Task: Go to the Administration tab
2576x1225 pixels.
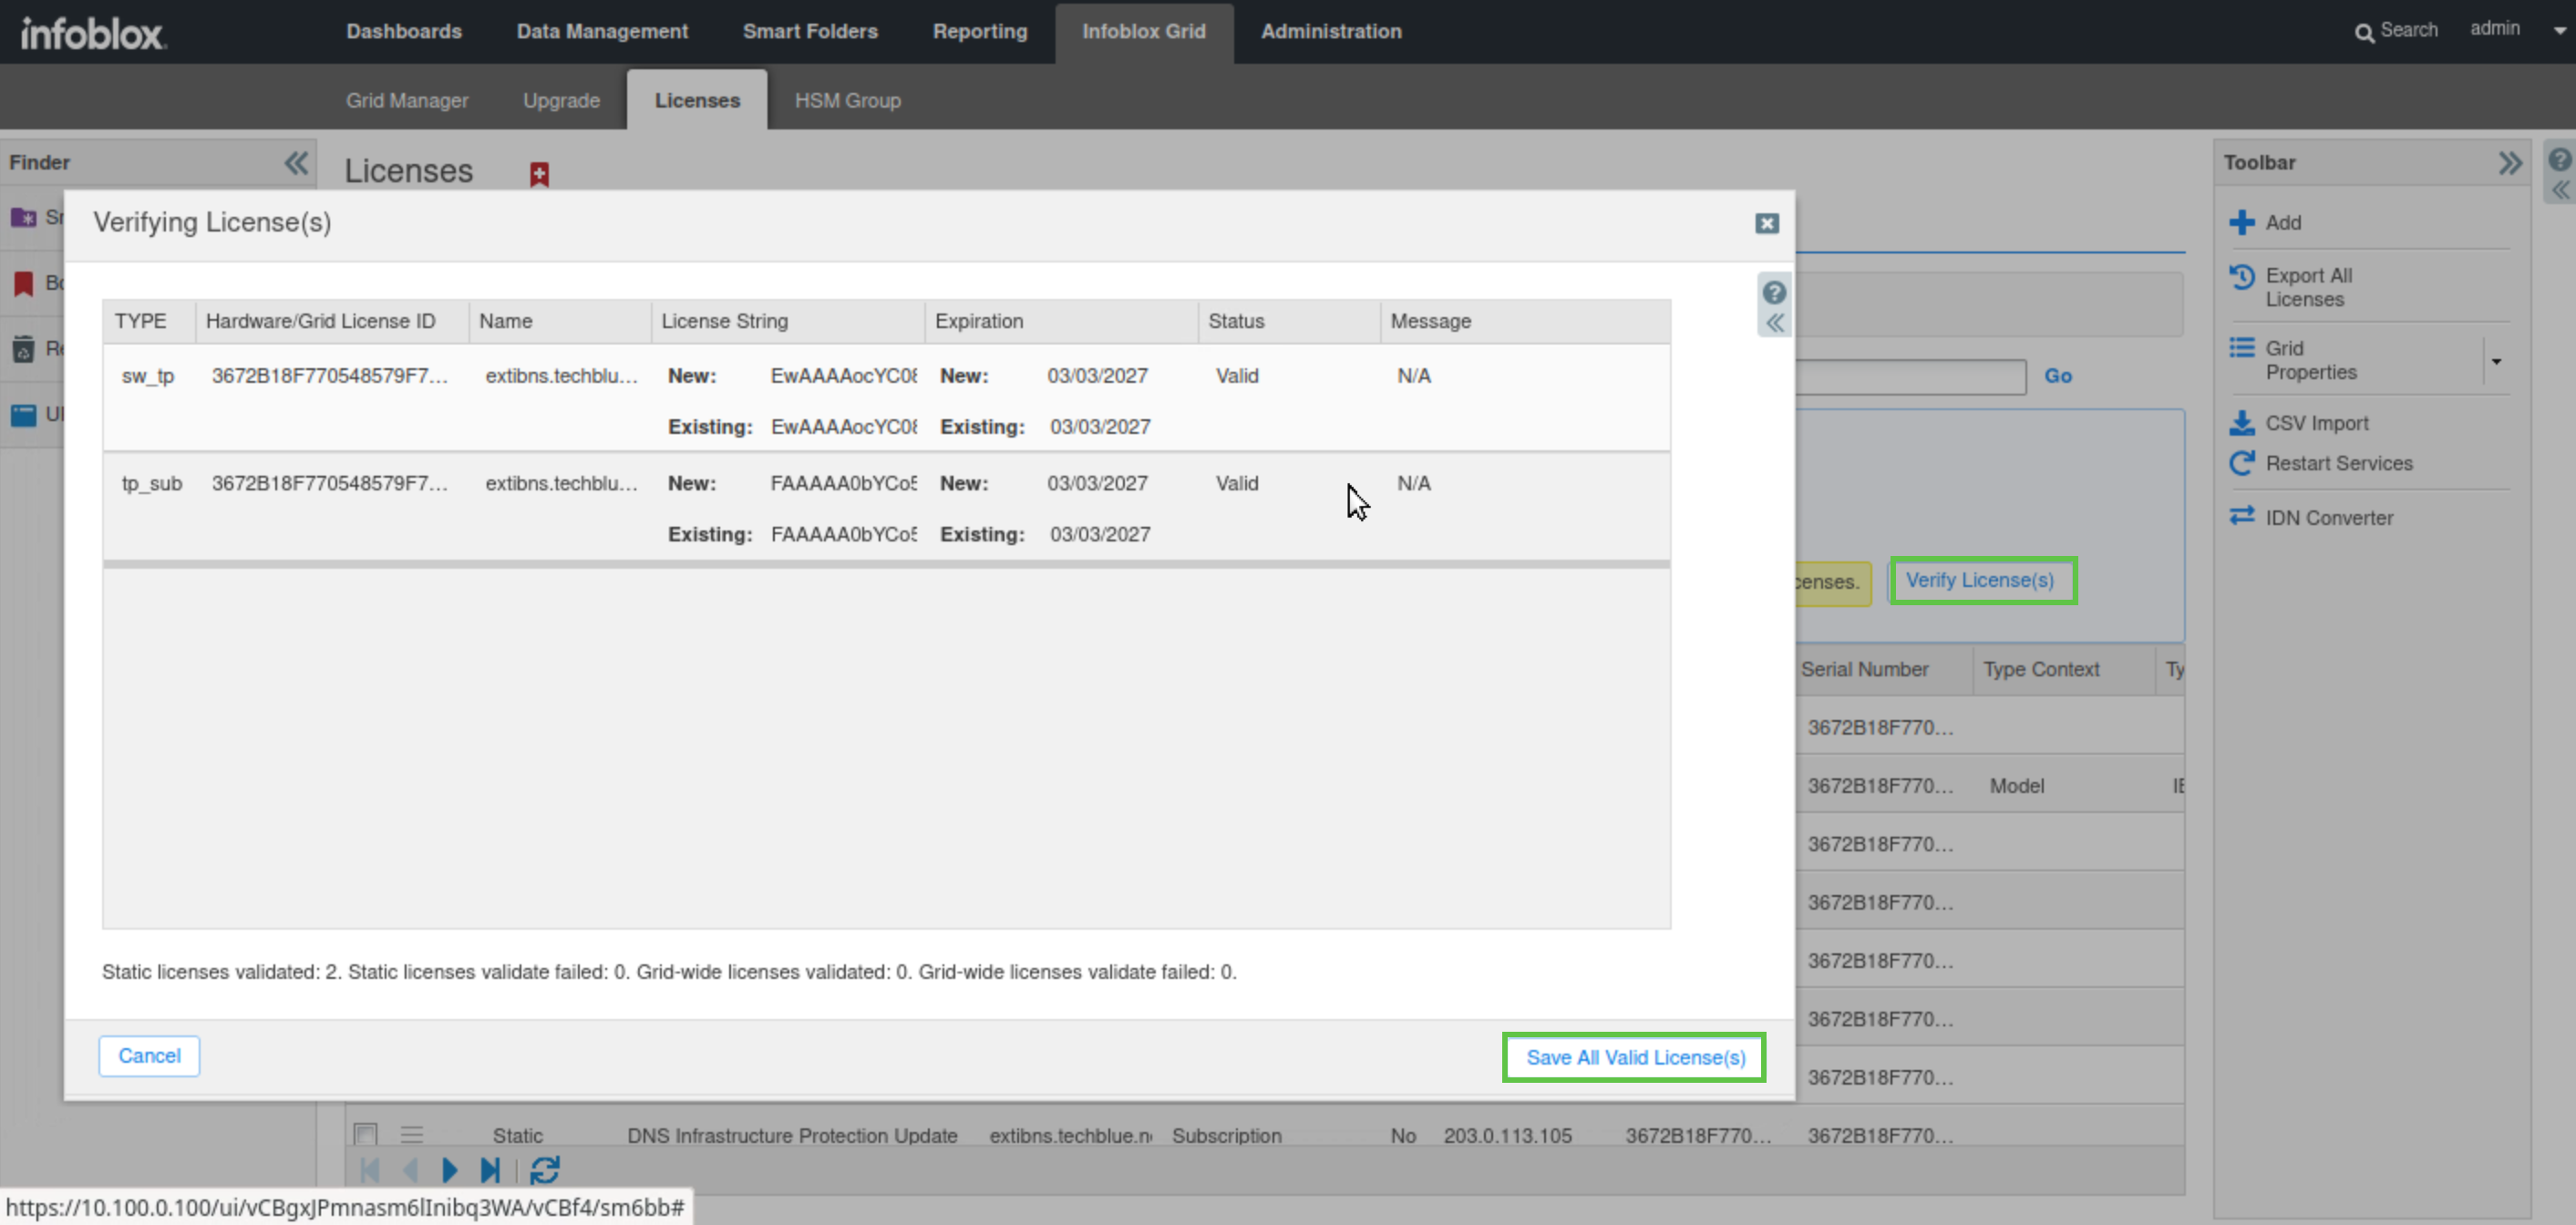Action: (x=1331, y=31)
